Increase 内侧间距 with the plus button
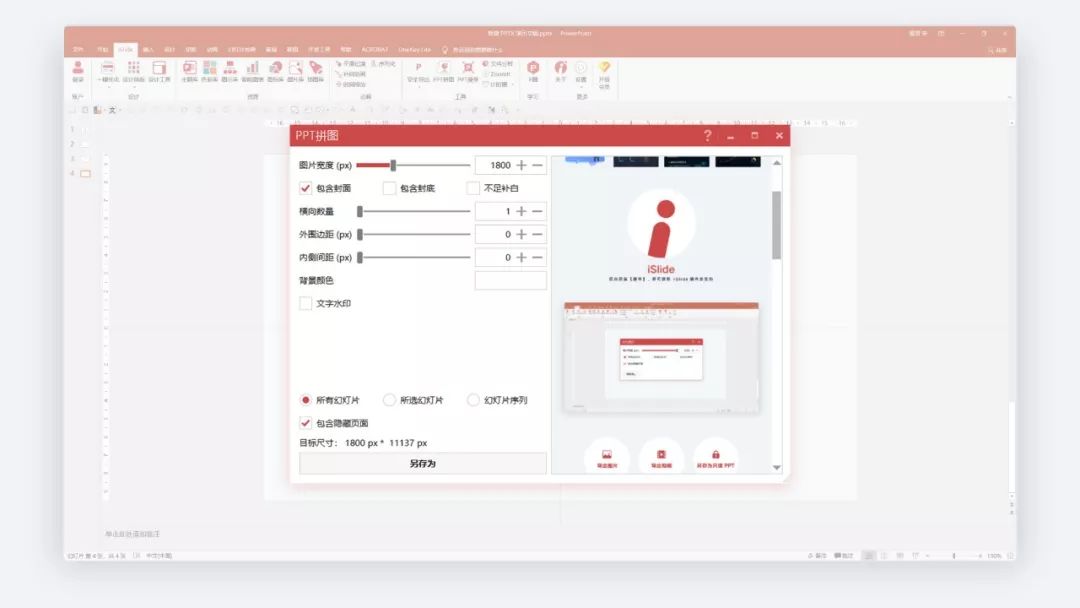1080x608 pixels. (x=521, y=258)
